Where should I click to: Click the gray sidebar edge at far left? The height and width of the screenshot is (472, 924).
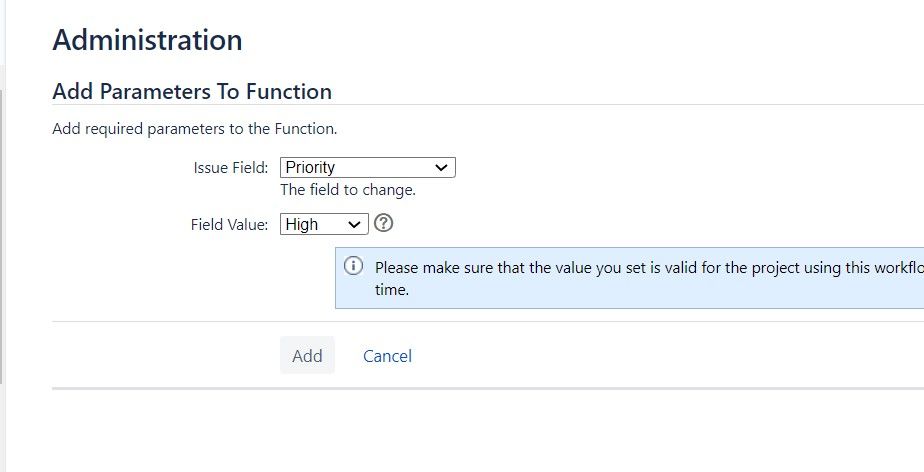click(x=2, y=236)
